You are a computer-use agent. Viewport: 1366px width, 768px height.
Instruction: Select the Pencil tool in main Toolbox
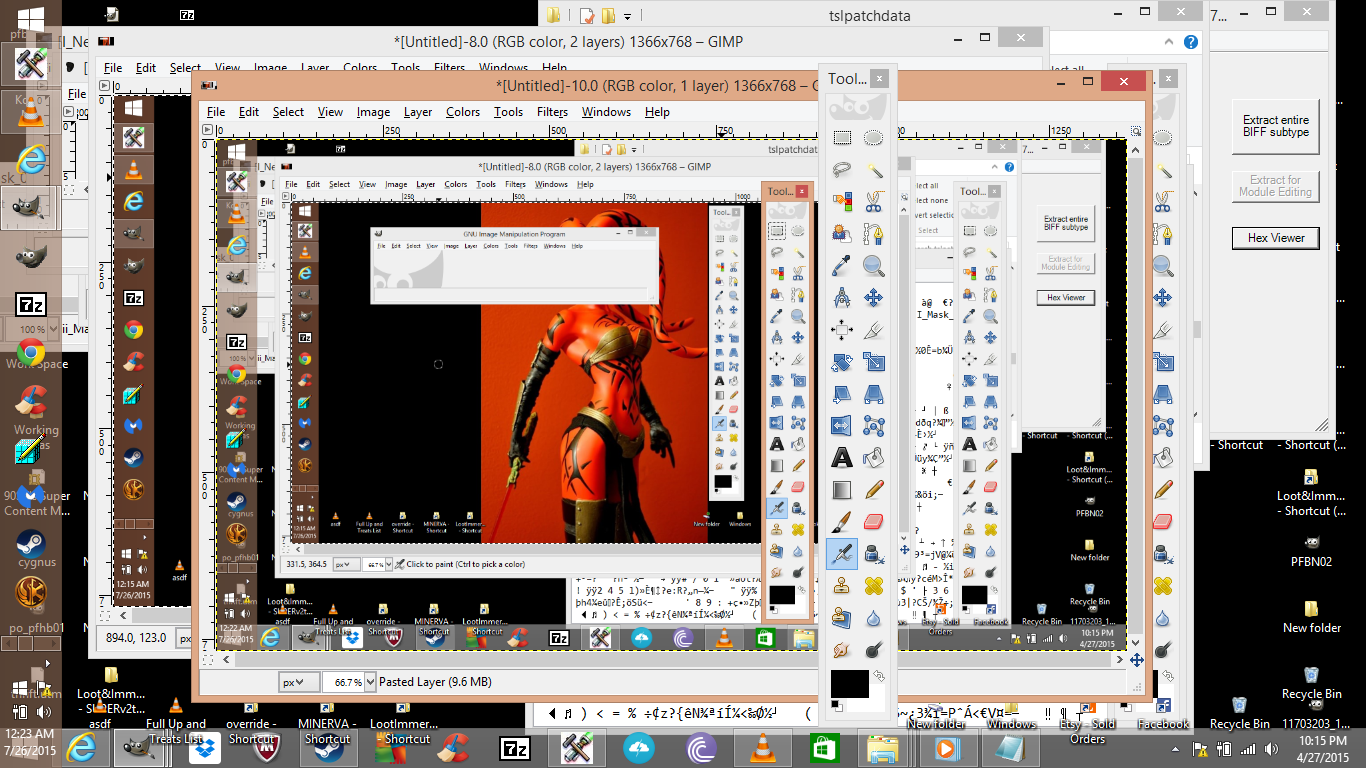click(873, 490)
